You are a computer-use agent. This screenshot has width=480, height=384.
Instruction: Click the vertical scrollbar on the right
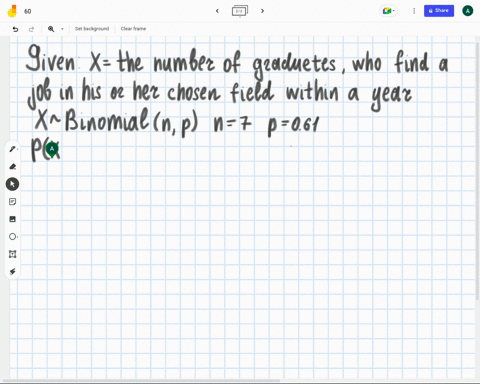(x=478, y=170)
